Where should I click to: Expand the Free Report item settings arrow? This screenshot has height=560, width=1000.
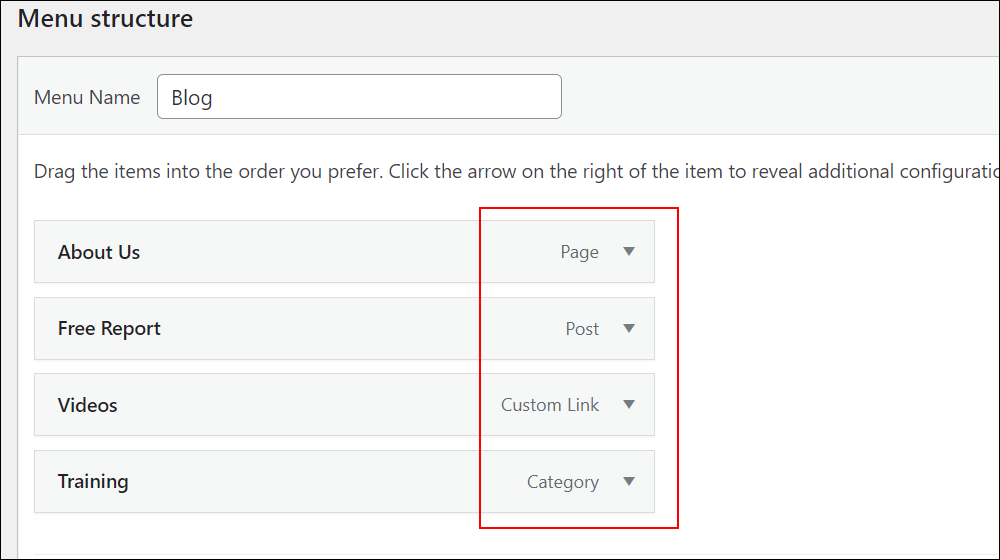[x=629, y=328]
